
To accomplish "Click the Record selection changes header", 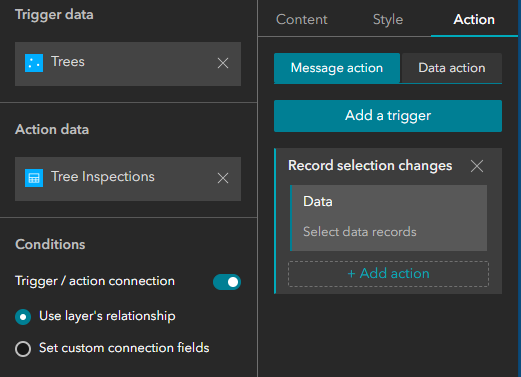I will pyautogui.click(x=370, y=166).
